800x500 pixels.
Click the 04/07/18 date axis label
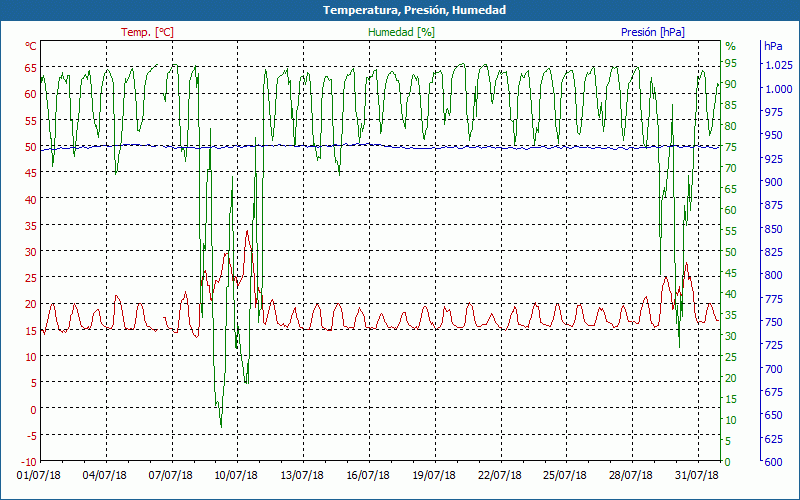tap(105, 475)
